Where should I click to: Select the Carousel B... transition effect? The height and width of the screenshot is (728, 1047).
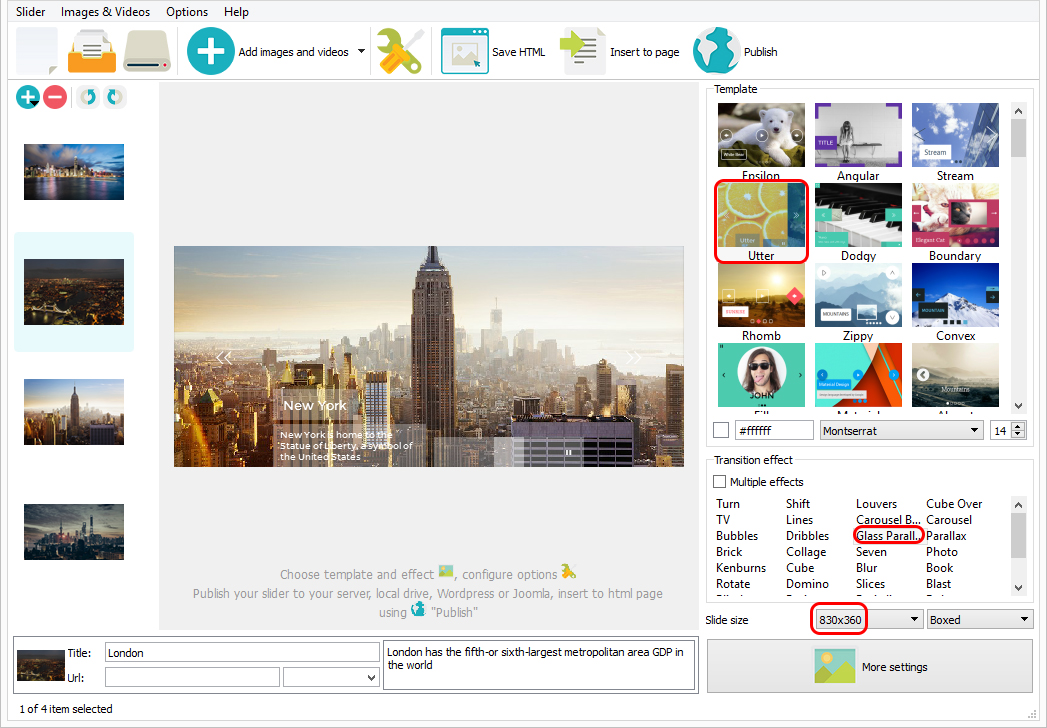[x=889, y=520]
